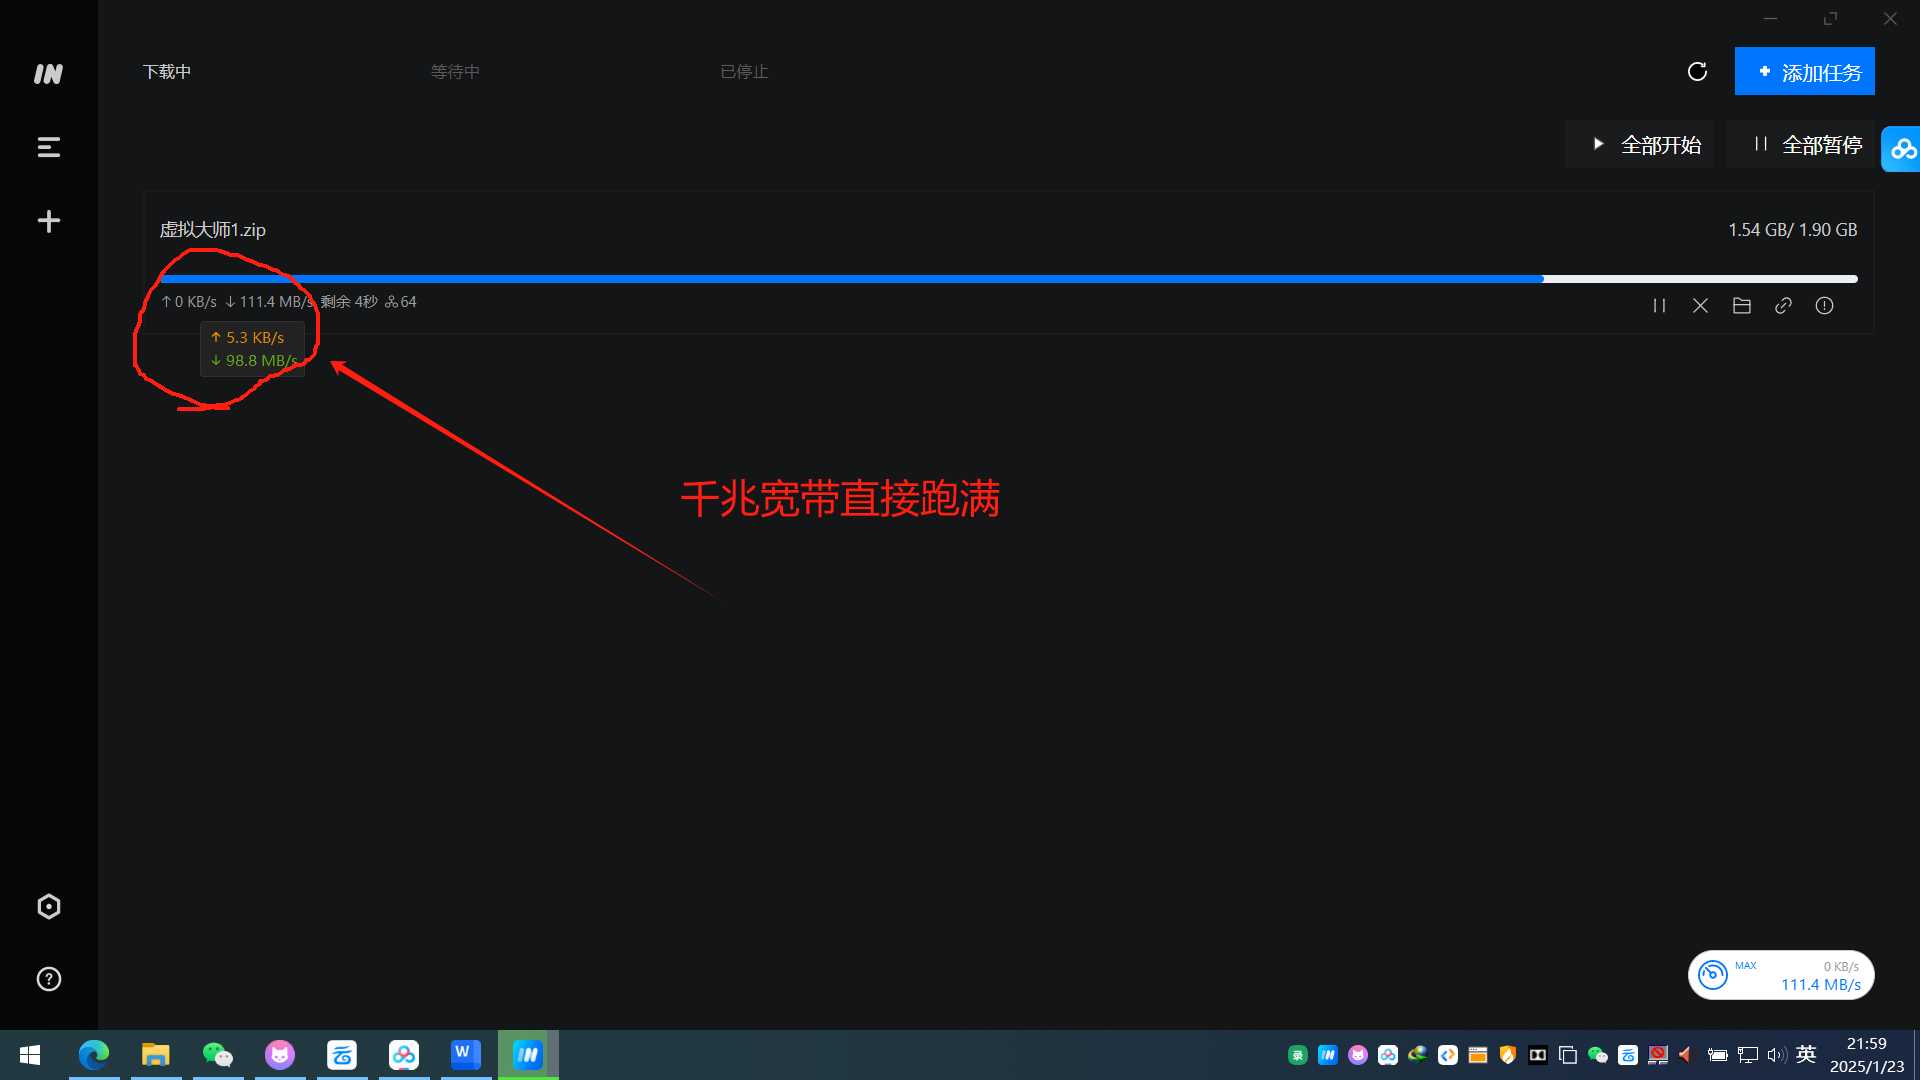Click the active IN downloader taskbar icon

[528, 1055]
